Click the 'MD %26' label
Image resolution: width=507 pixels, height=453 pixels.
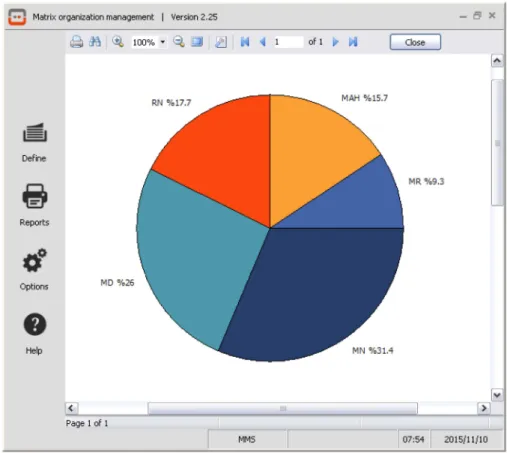point(117,283)
